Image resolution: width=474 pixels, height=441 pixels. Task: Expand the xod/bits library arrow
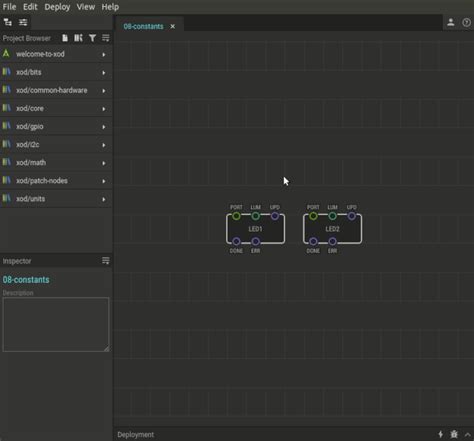tap(104, 72)
